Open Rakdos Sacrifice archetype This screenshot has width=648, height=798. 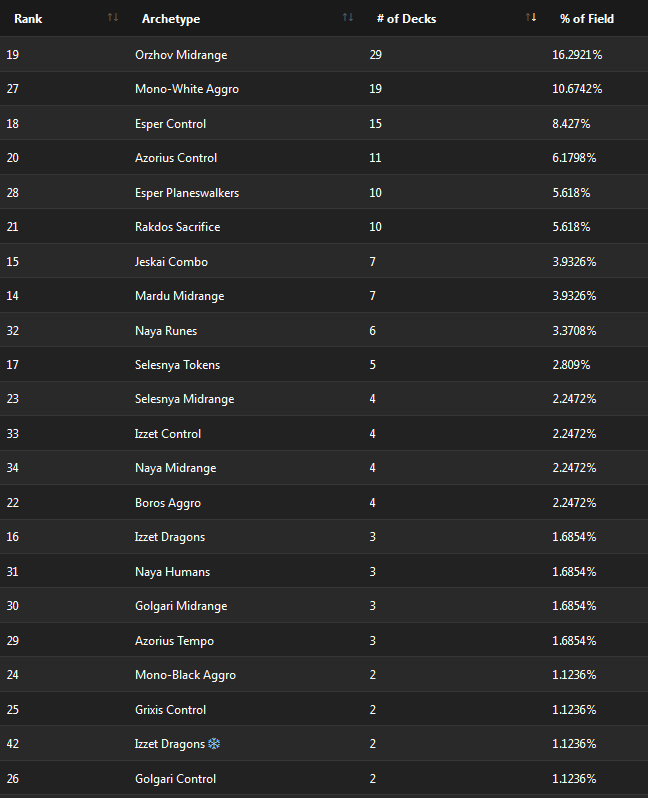point(178,226)
